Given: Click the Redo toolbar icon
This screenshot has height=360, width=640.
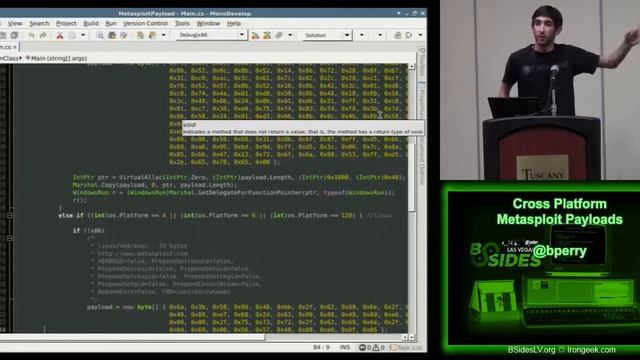Looking at the screenshot, I should coord(43,36).
